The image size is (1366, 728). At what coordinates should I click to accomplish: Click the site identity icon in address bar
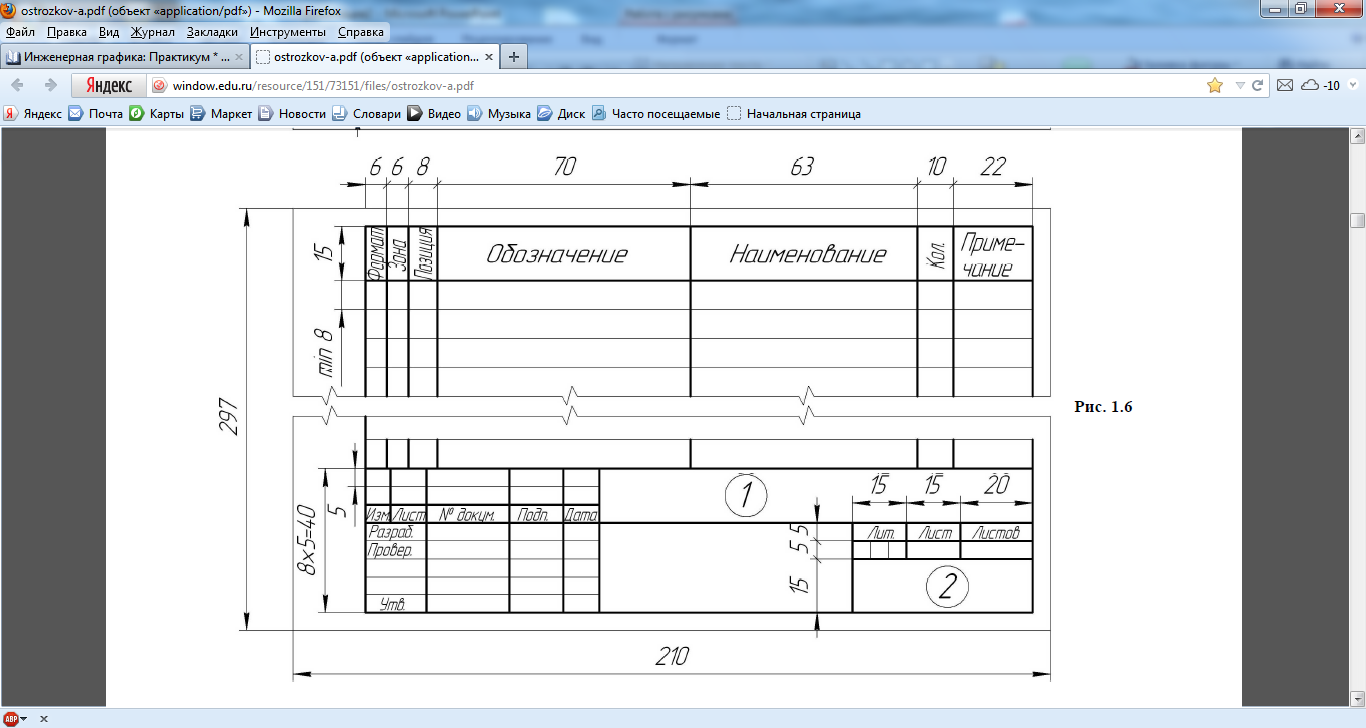pyautogui.click(x=159, y=85)
